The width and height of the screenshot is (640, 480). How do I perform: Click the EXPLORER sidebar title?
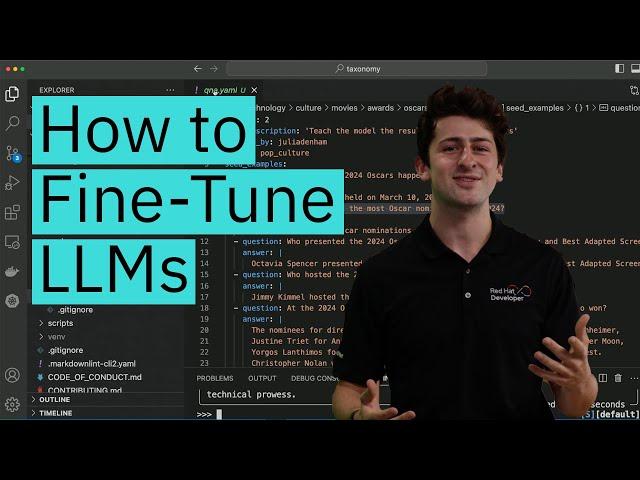click(x=57, y=90)
